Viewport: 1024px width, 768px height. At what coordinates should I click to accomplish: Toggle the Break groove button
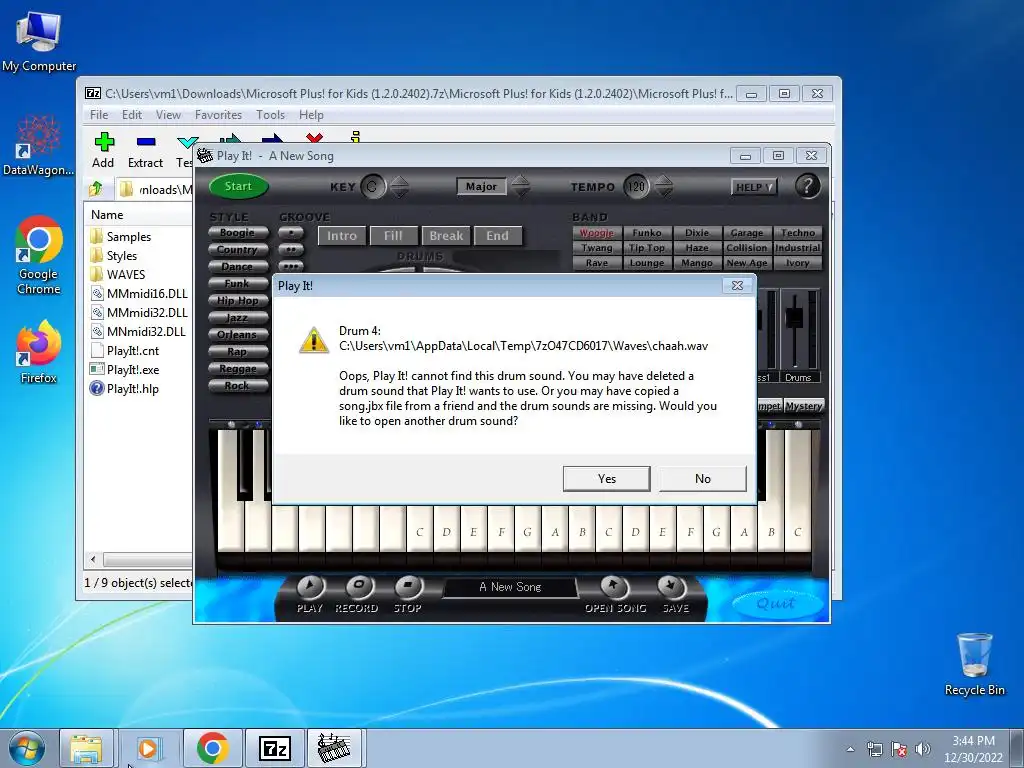click(x=446, y=236)
